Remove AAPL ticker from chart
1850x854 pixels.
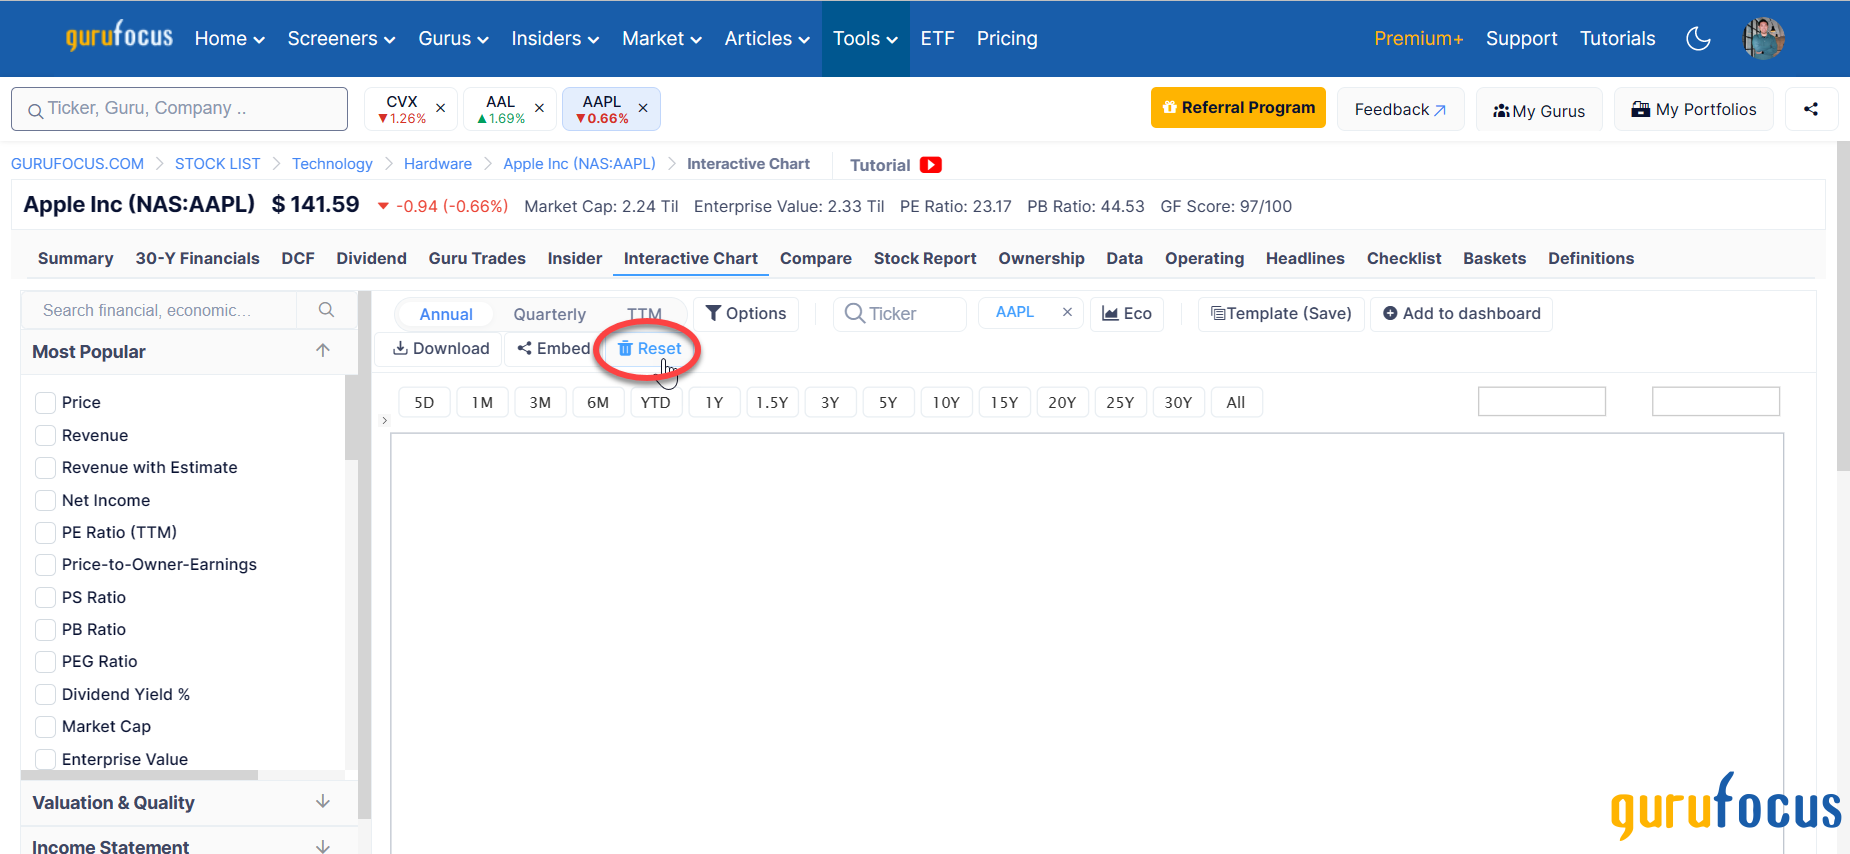[1067, 312]
